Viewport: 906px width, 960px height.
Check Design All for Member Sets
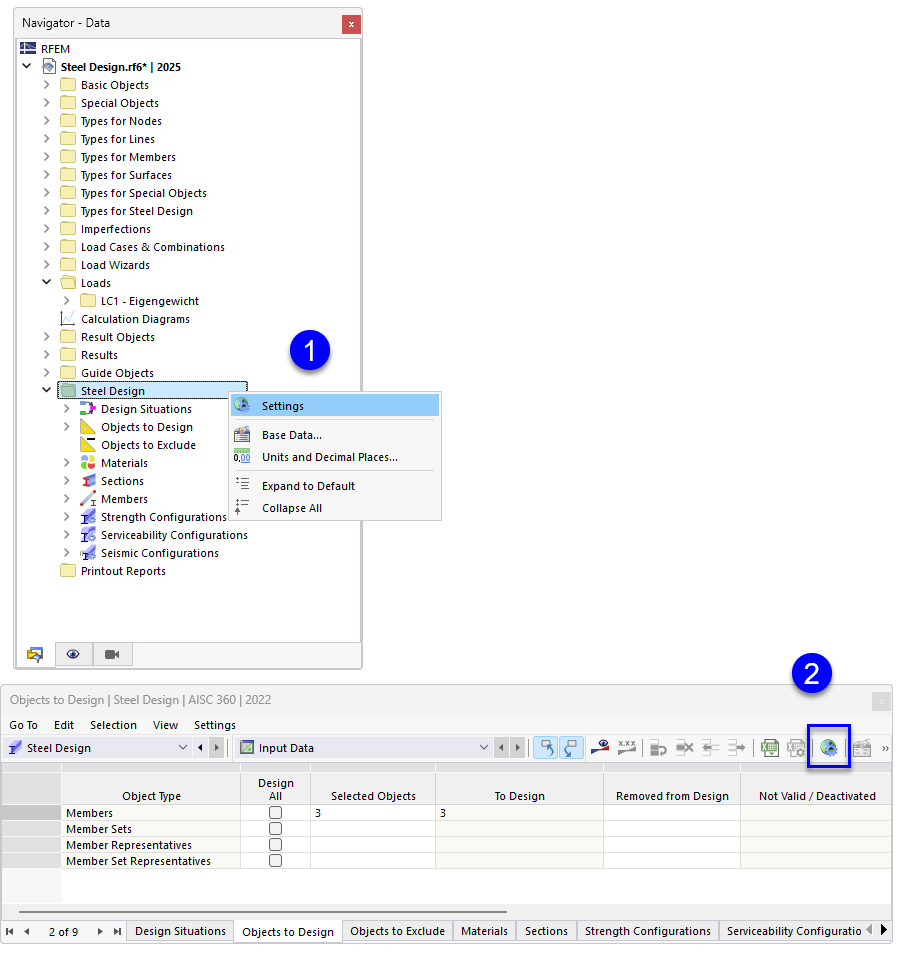click(275, 828)
